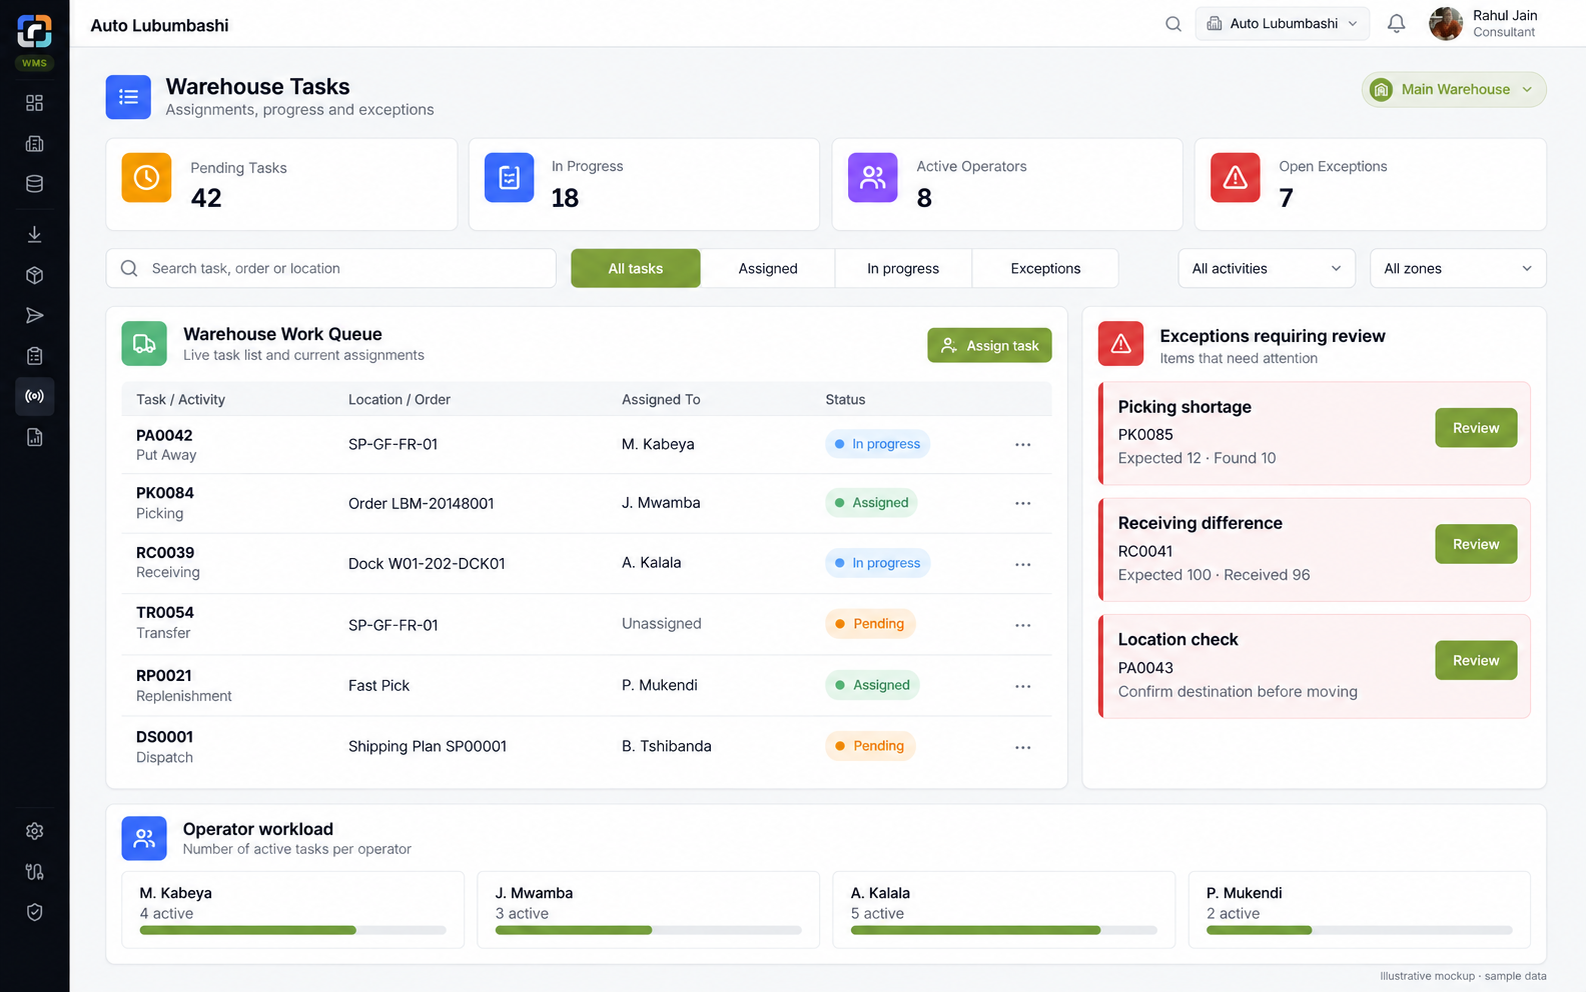Open more options for task RC0039
Image resolution: width=1586 pixels, height=992 pixels.
pos(1023,564)
